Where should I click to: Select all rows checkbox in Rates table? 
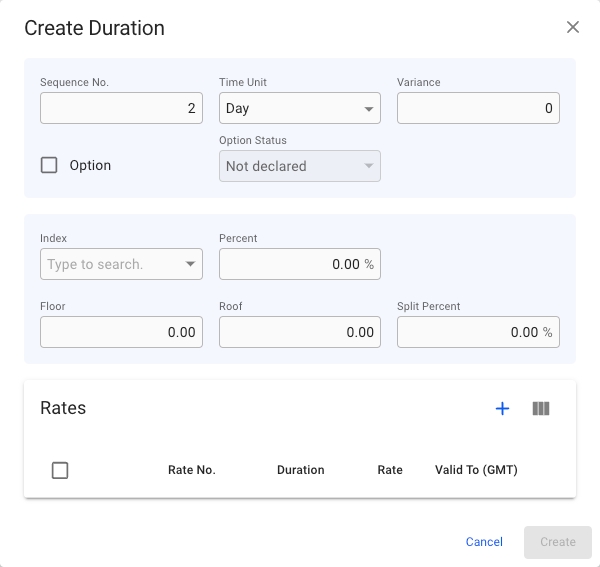click(x=60, y=470)
